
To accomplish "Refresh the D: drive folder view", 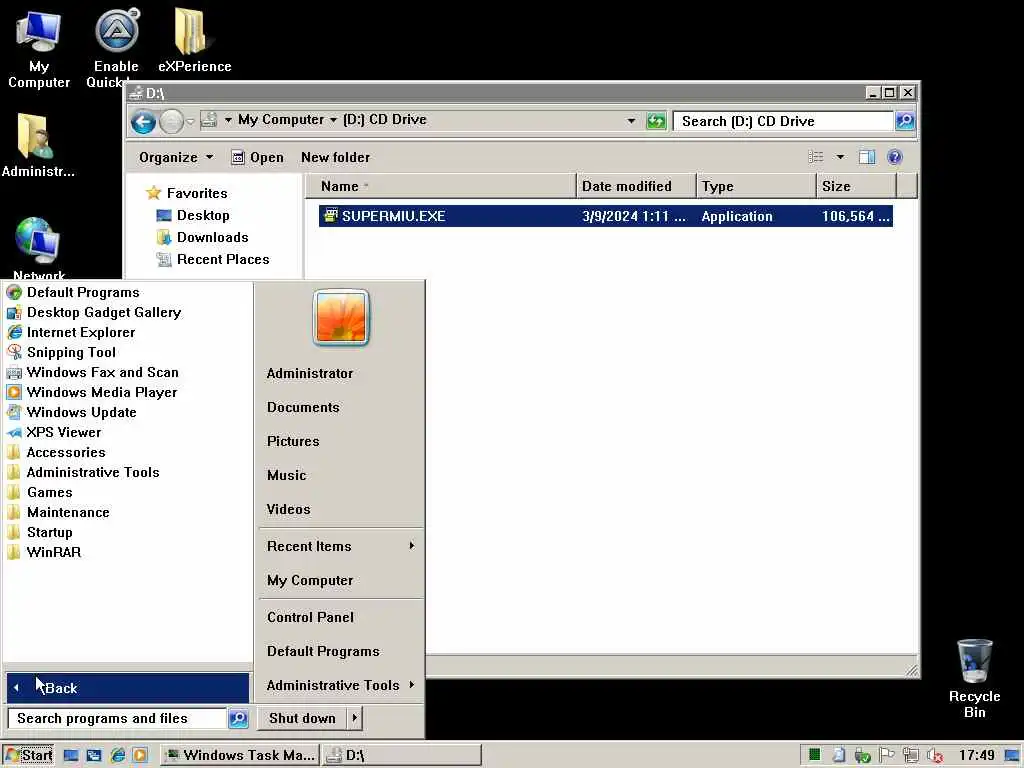I will point(656,121).
